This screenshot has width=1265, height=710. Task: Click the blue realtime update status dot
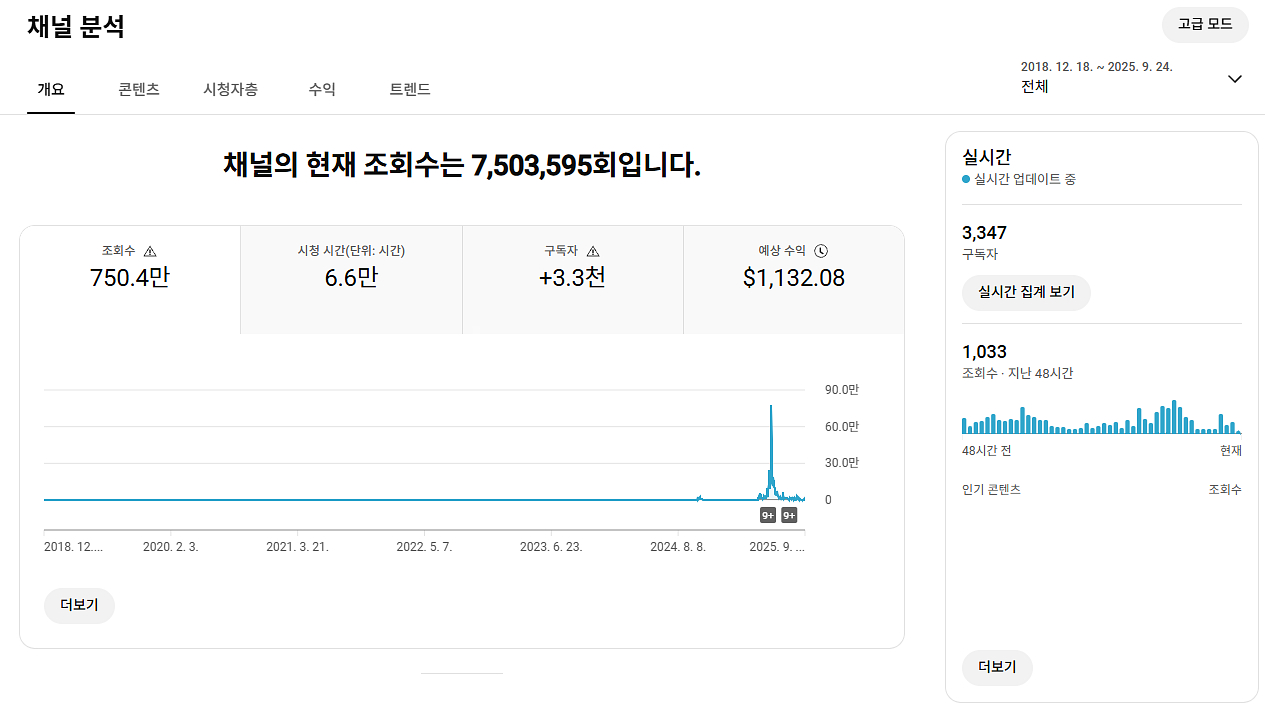[x=966, y=180]
